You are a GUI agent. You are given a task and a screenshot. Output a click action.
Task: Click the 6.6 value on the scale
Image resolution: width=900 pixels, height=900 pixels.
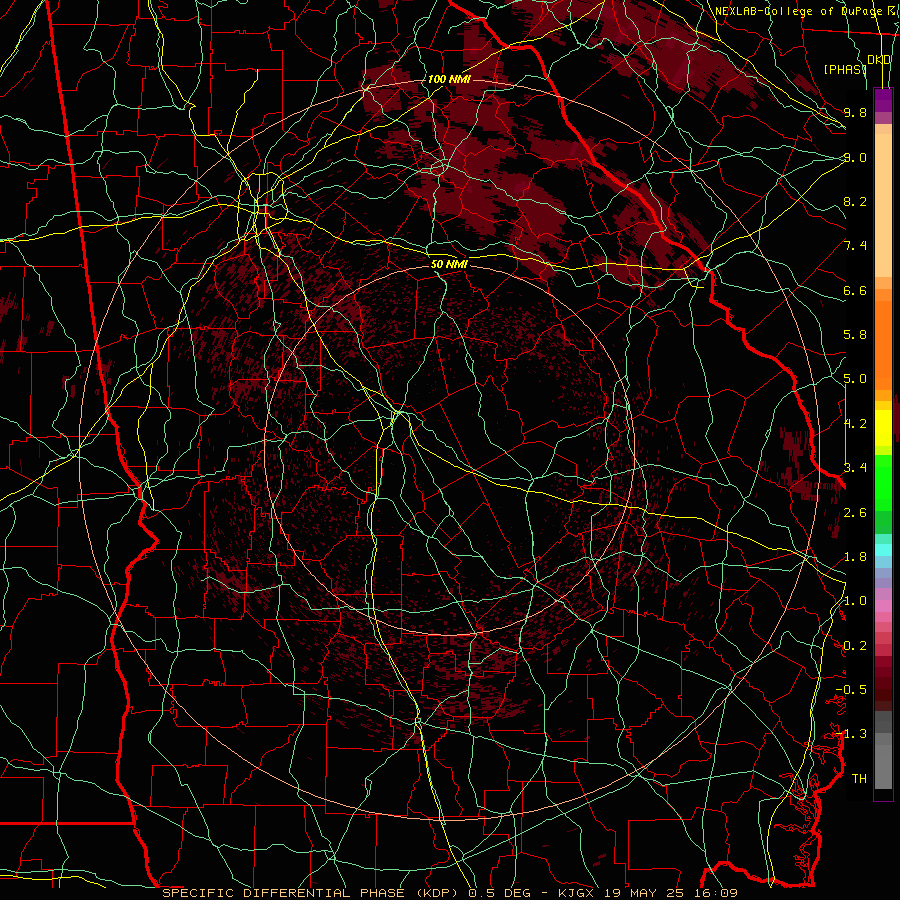pyautogui.click(x=855, y=290)
